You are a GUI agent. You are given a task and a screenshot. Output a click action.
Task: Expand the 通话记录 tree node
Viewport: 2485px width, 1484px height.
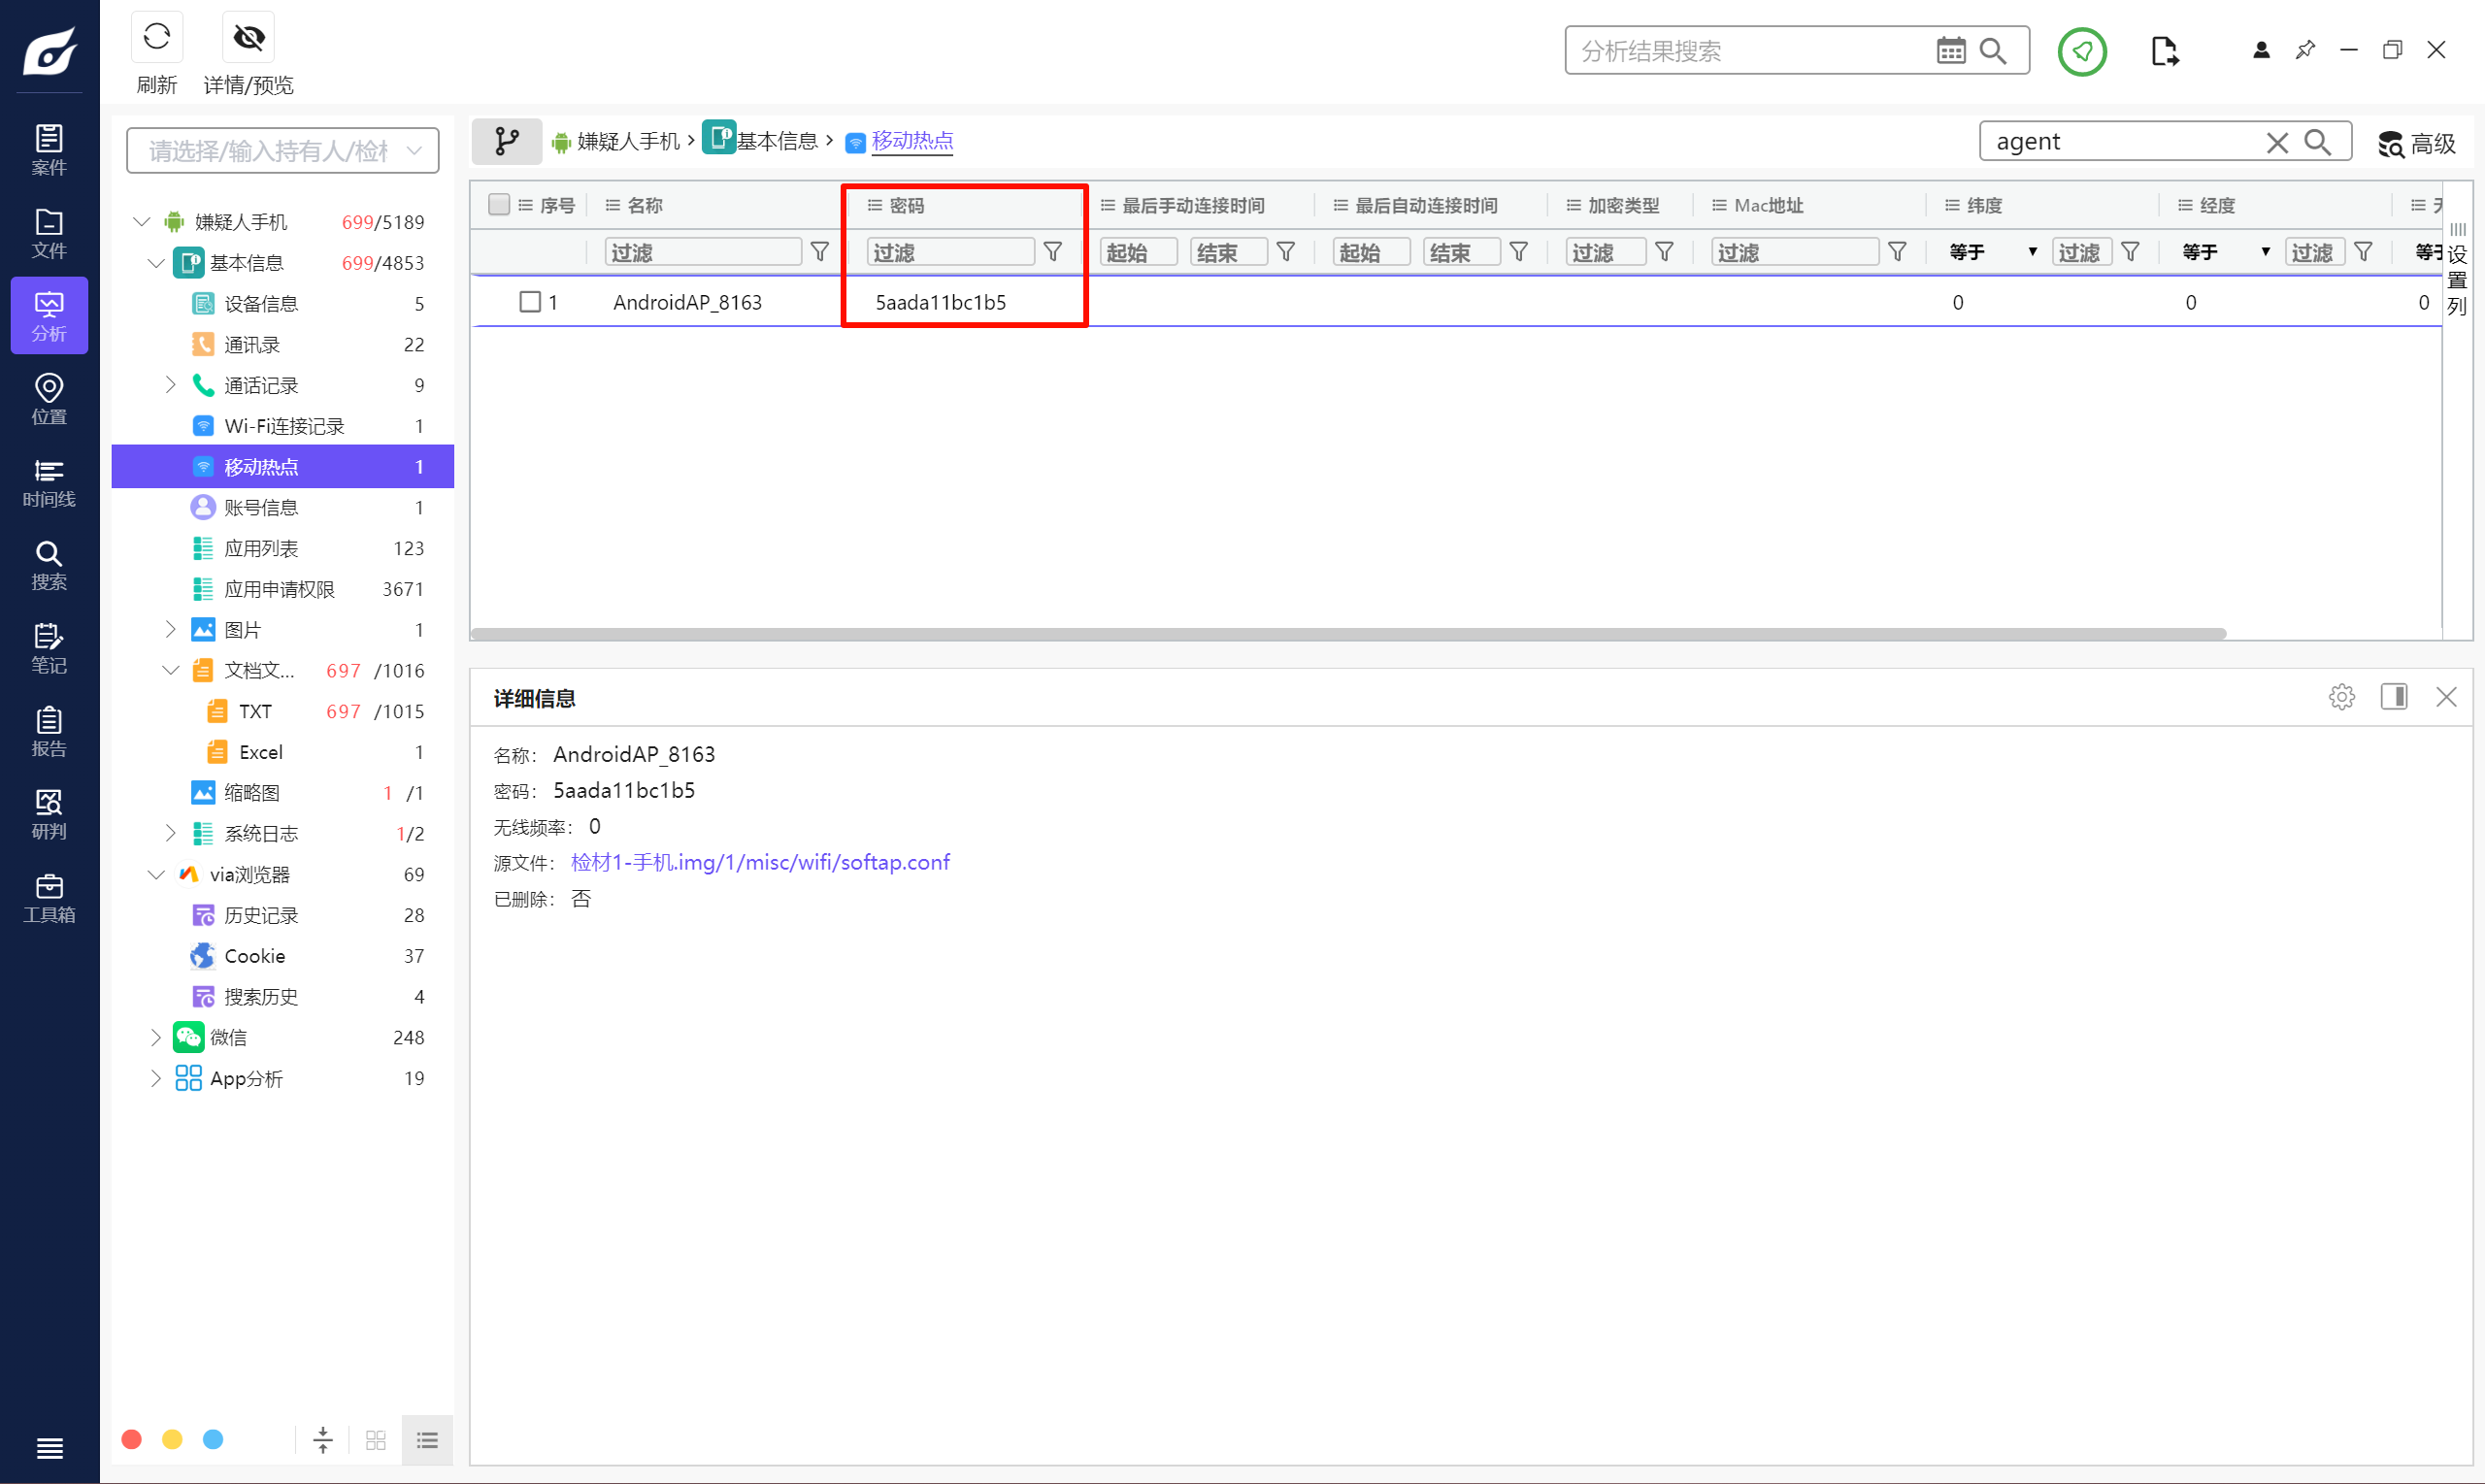pyautogui.click(x=170, y=385)
